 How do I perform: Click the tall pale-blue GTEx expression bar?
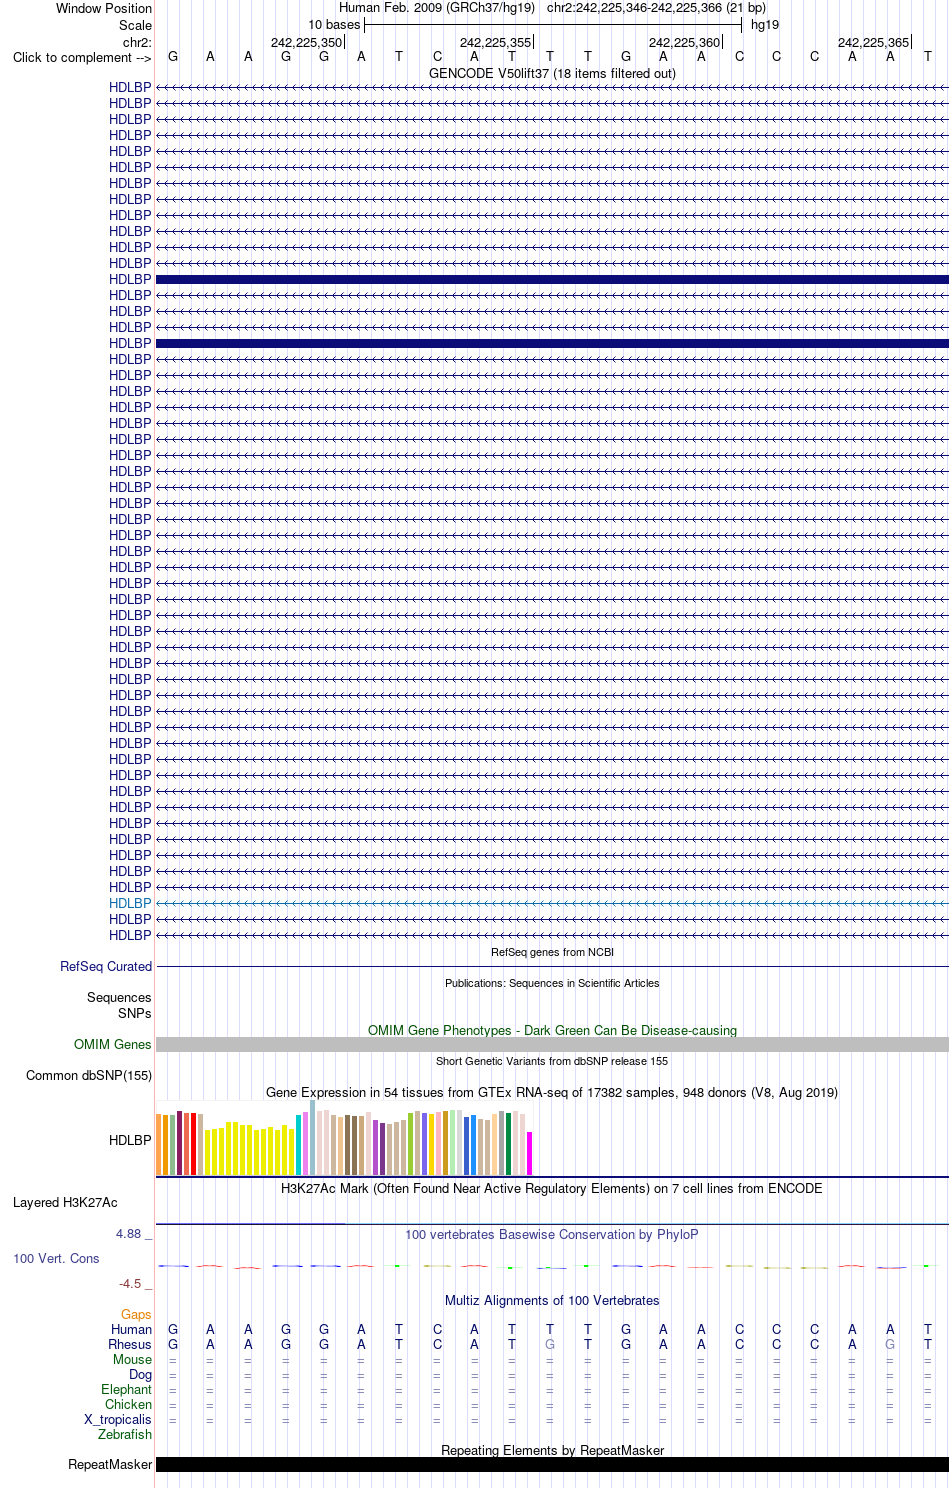[312, 1137]
